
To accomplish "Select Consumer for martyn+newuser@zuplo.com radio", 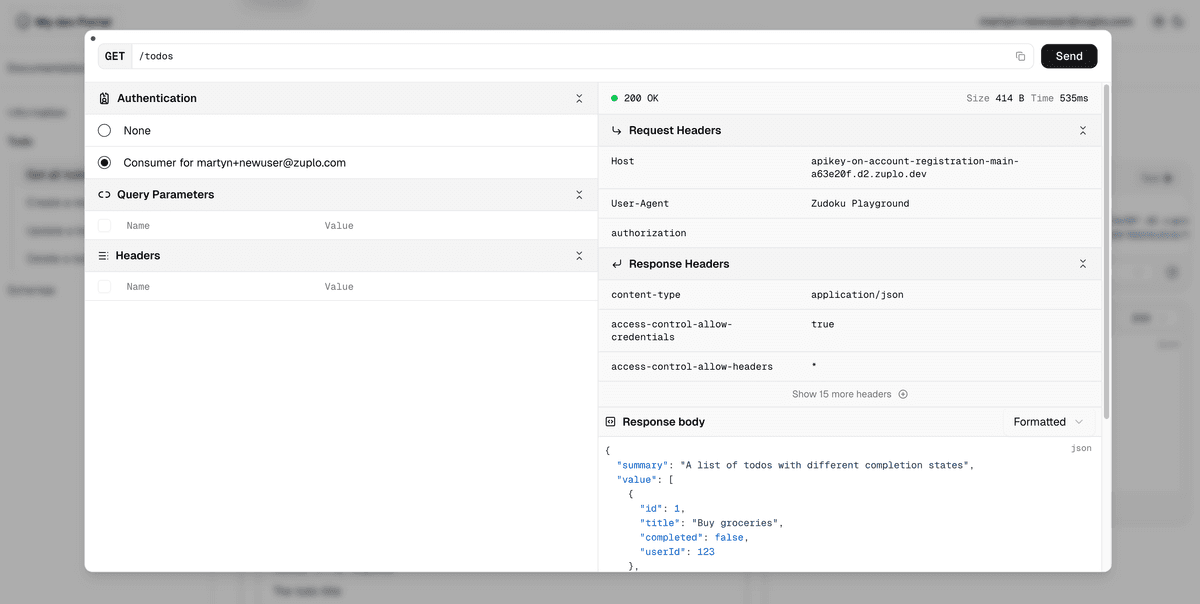I will tap(104, 163).
